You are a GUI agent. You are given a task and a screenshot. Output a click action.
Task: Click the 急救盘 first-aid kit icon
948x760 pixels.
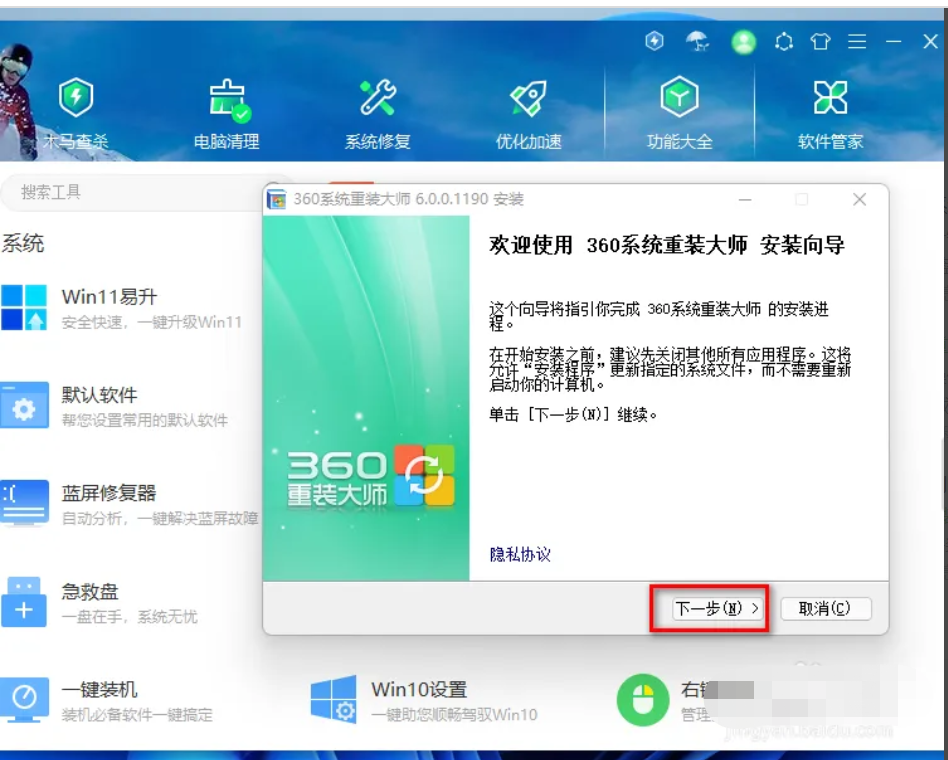24,602
